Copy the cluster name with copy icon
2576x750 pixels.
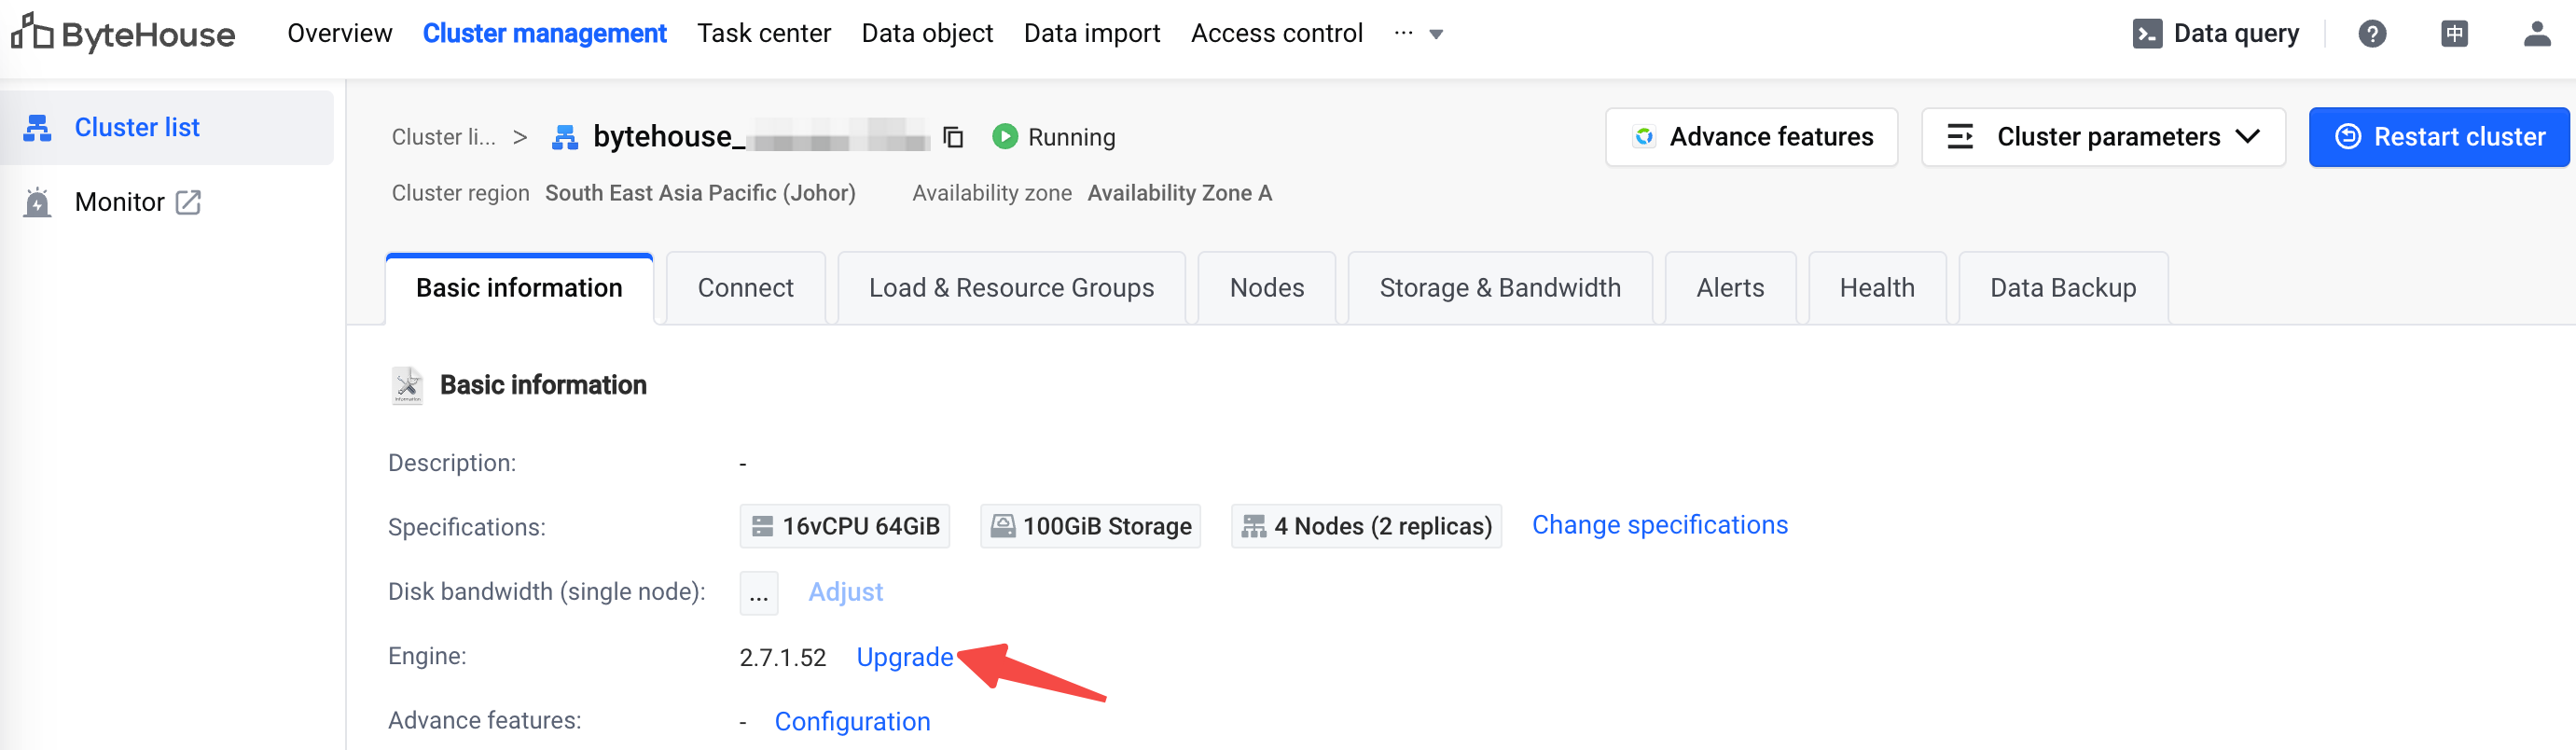point(953,137)
